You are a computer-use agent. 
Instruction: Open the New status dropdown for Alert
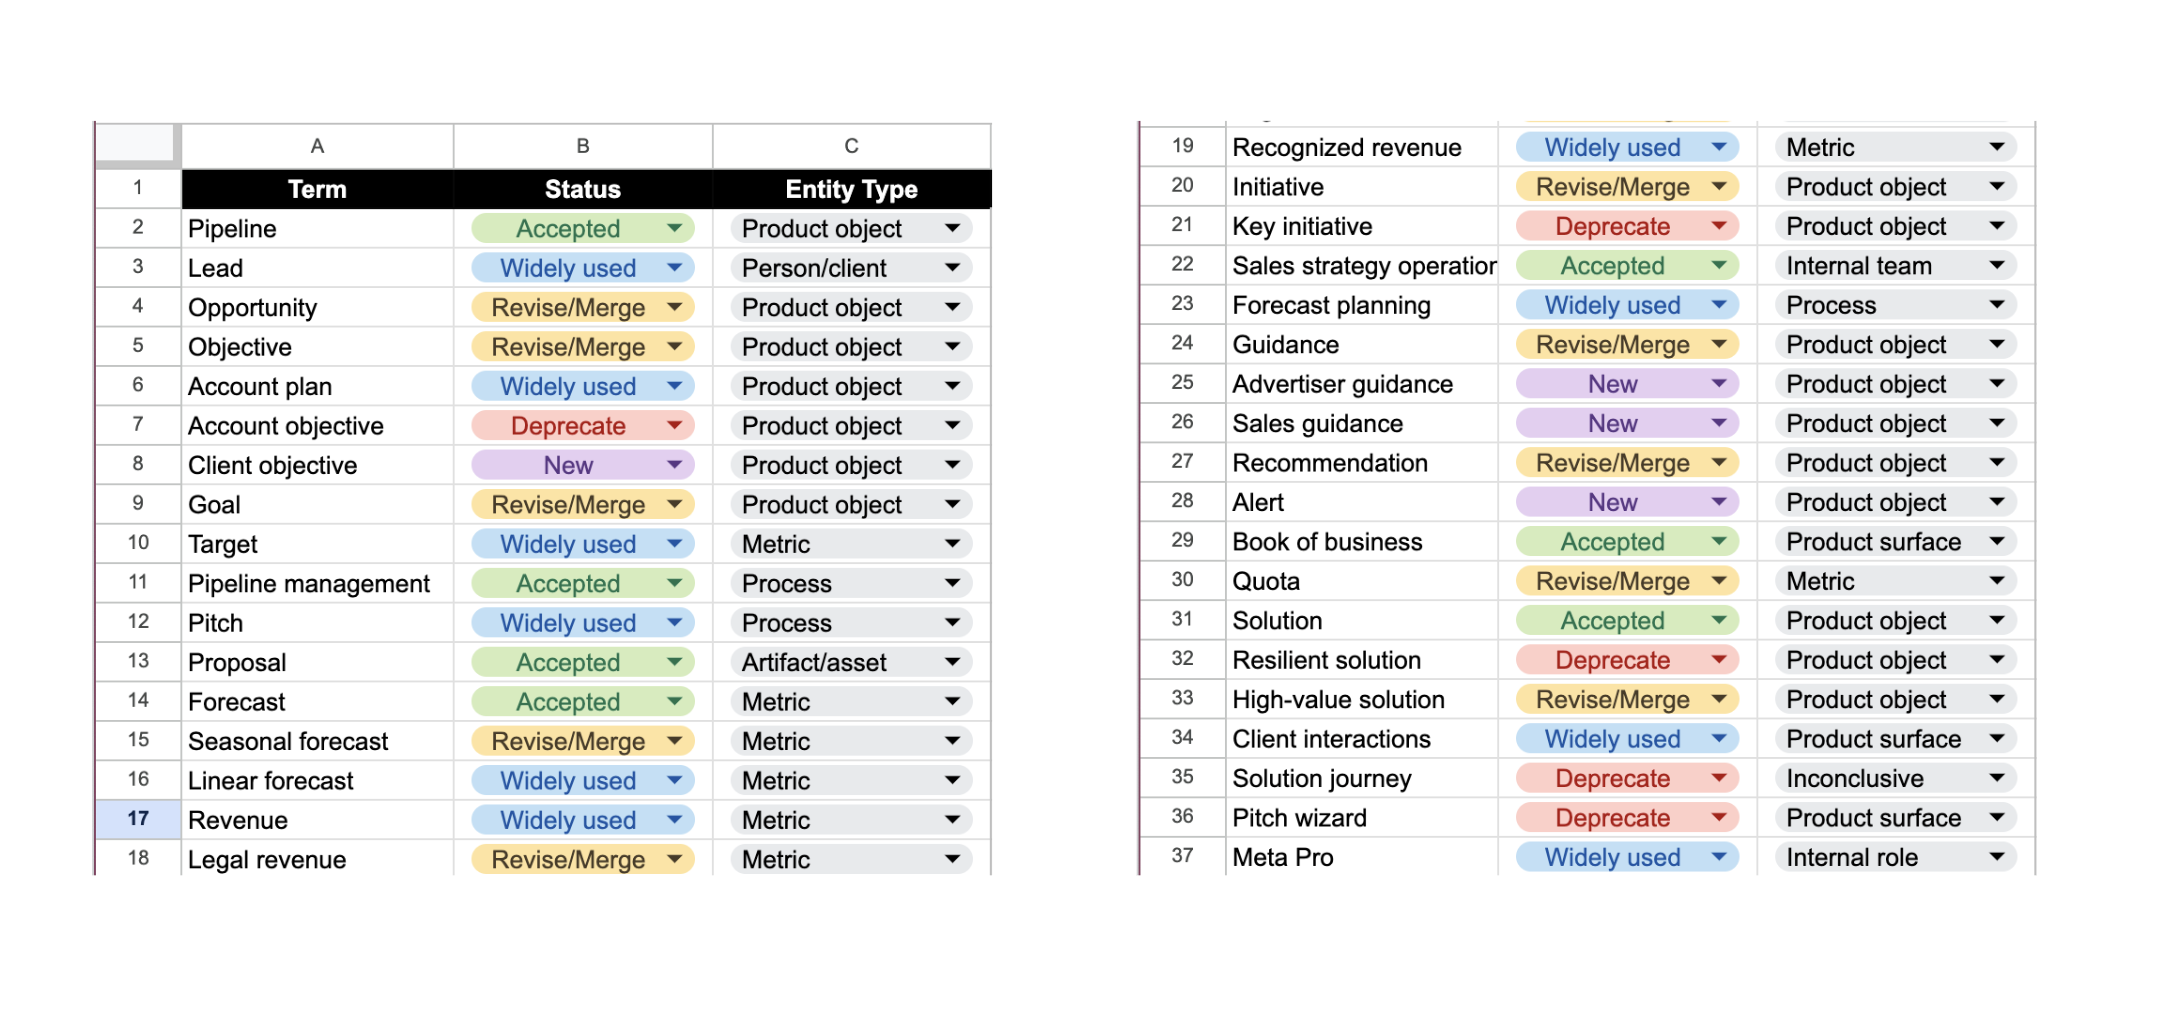[x=1719, y=502]
